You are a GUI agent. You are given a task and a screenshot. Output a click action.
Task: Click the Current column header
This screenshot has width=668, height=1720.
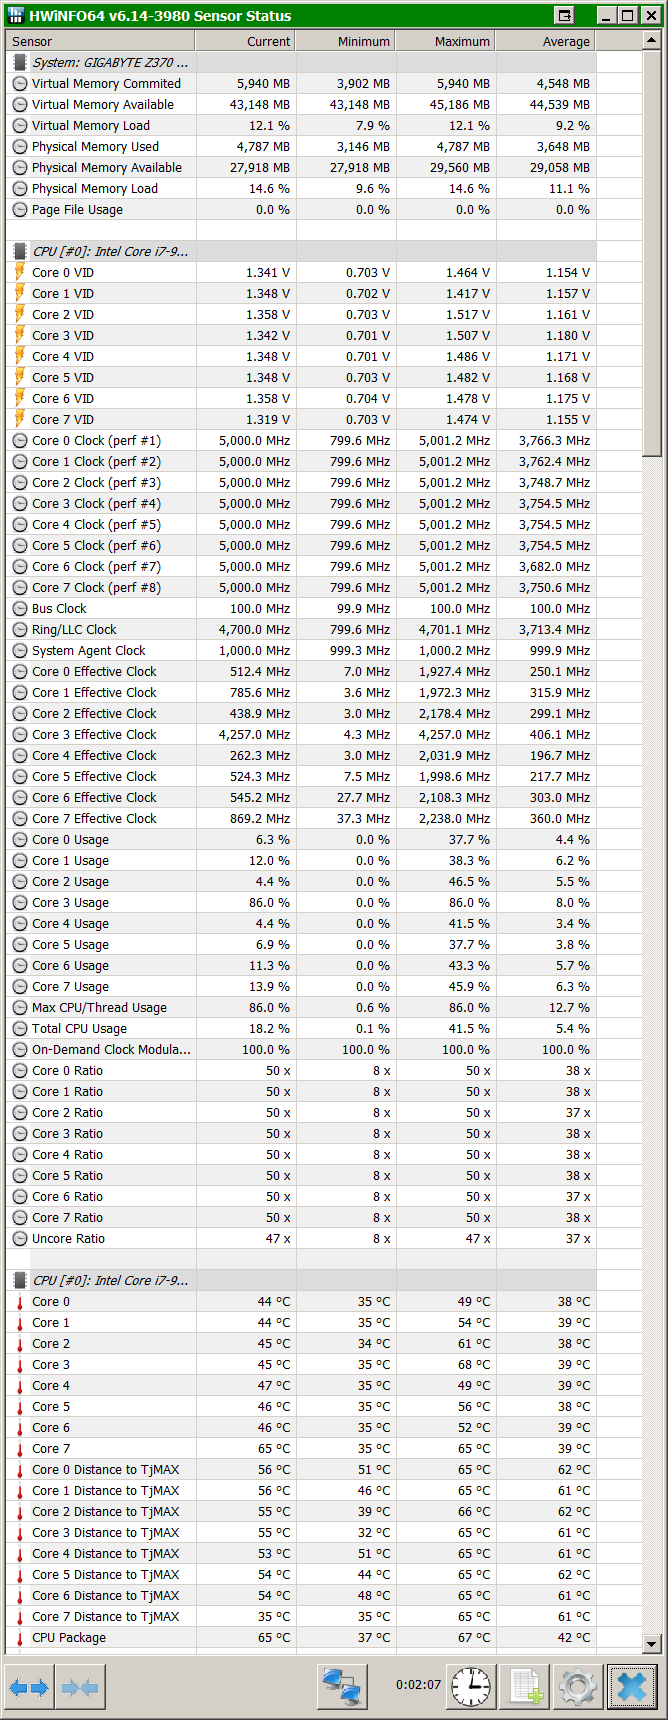(245, 41)
